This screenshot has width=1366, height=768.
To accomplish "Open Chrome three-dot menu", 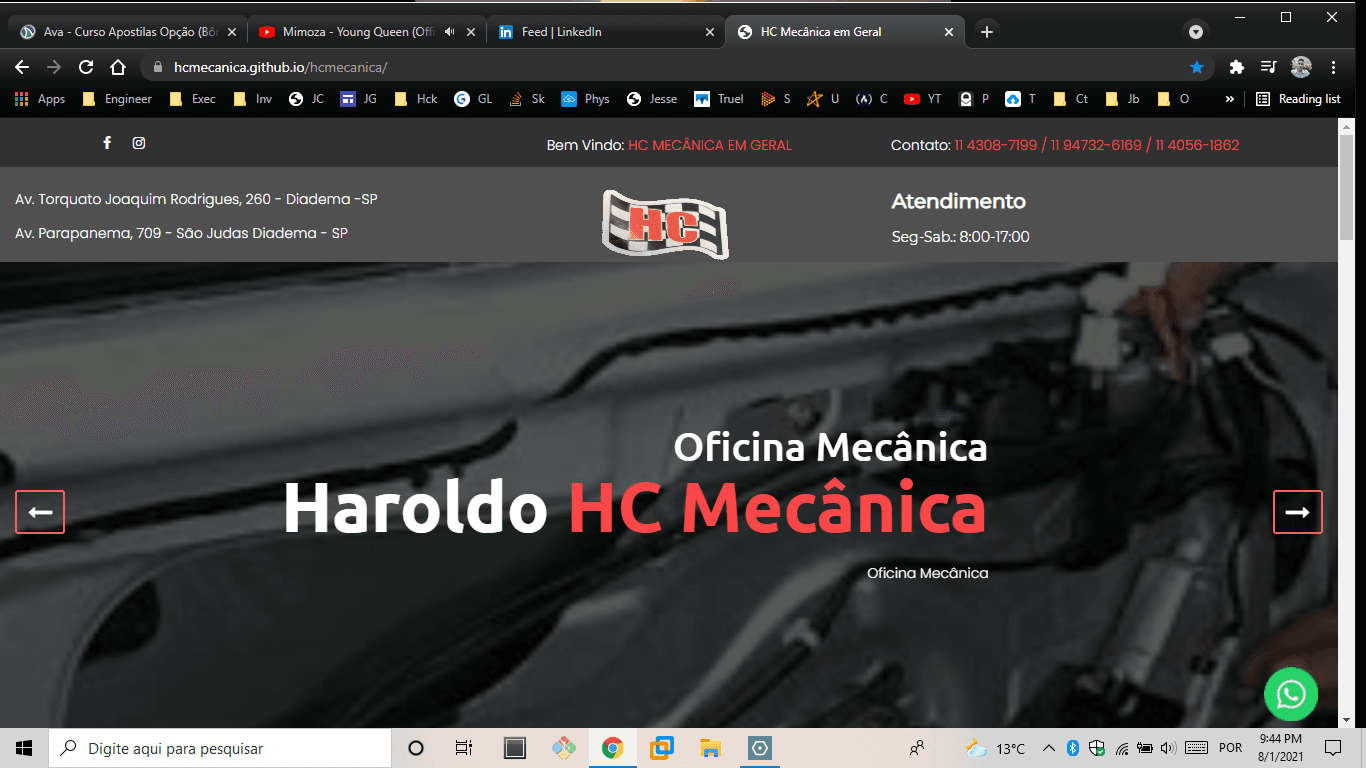I will point(1334,67).
